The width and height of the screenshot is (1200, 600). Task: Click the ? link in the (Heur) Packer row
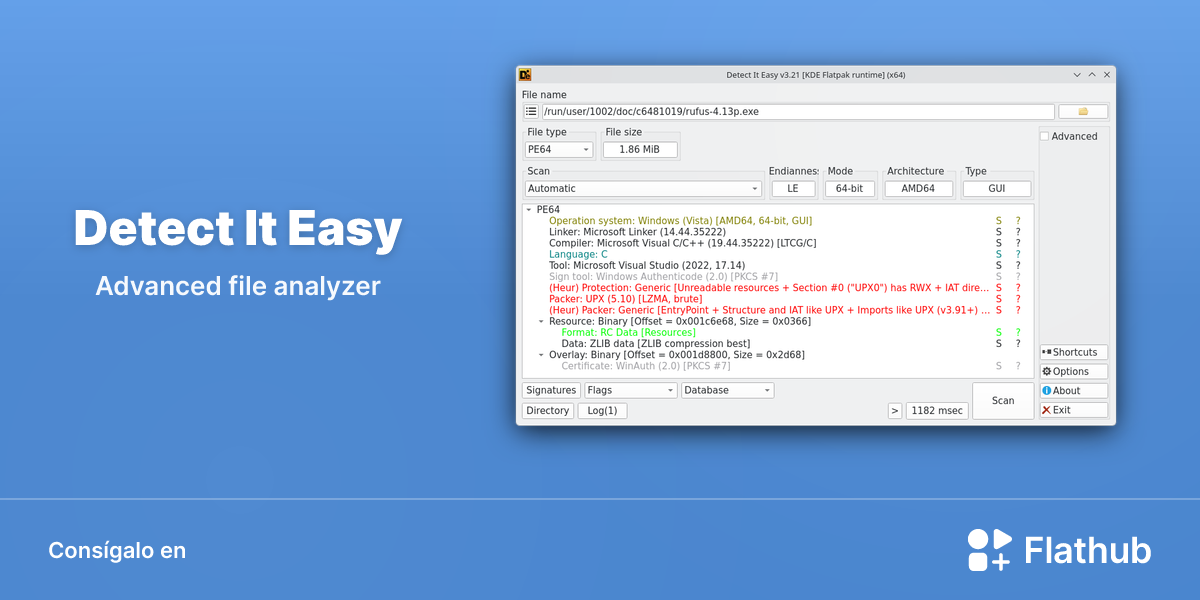click(1018, 310)
